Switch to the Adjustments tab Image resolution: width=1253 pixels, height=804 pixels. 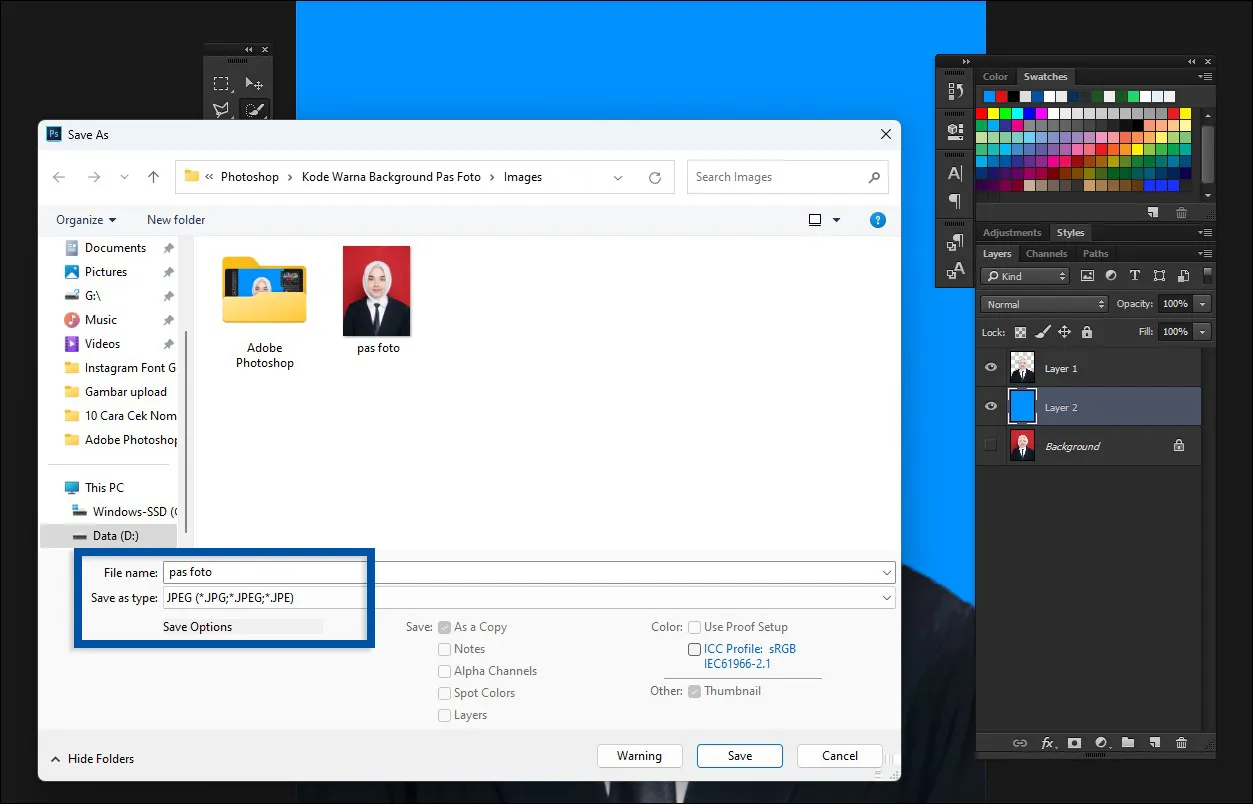[1011, 233]
